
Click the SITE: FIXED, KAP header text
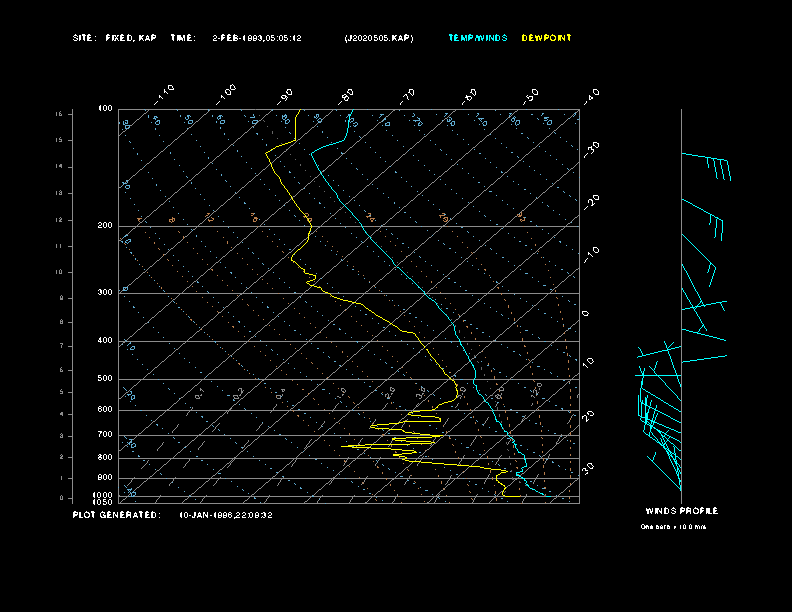coord(115,38)
